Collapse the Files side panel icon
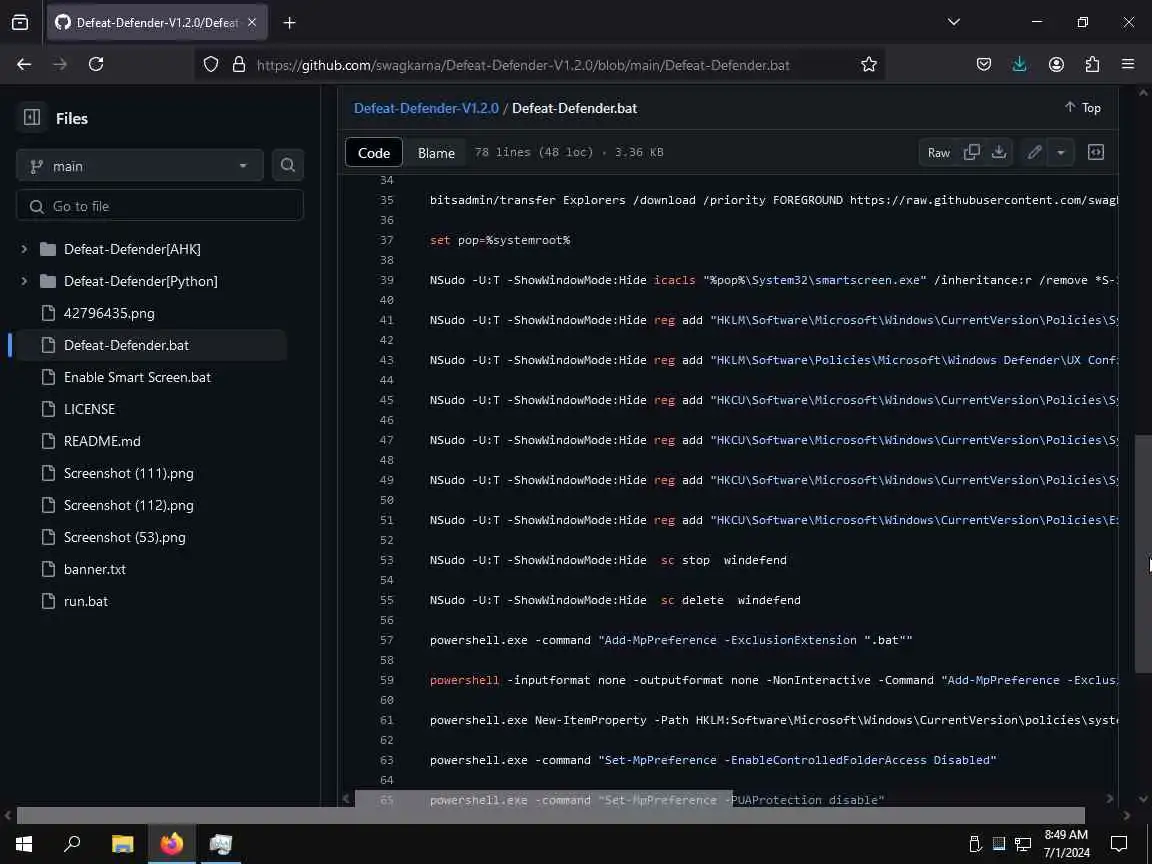 pos(32,118)
